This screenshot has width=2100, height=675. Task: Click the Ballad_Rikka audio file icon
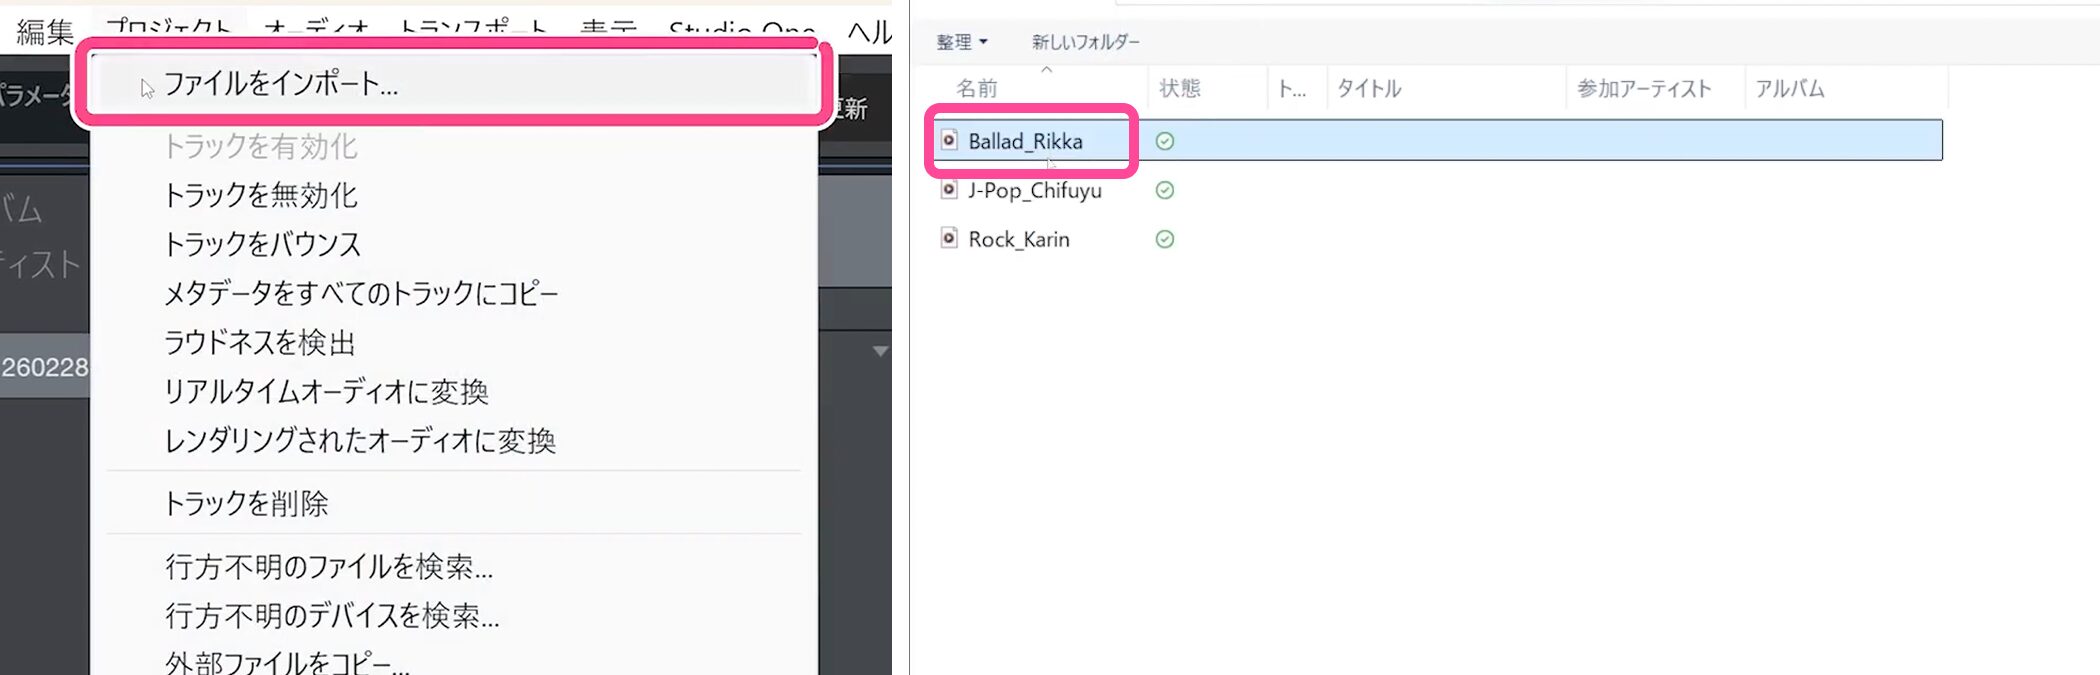point(949,140)
